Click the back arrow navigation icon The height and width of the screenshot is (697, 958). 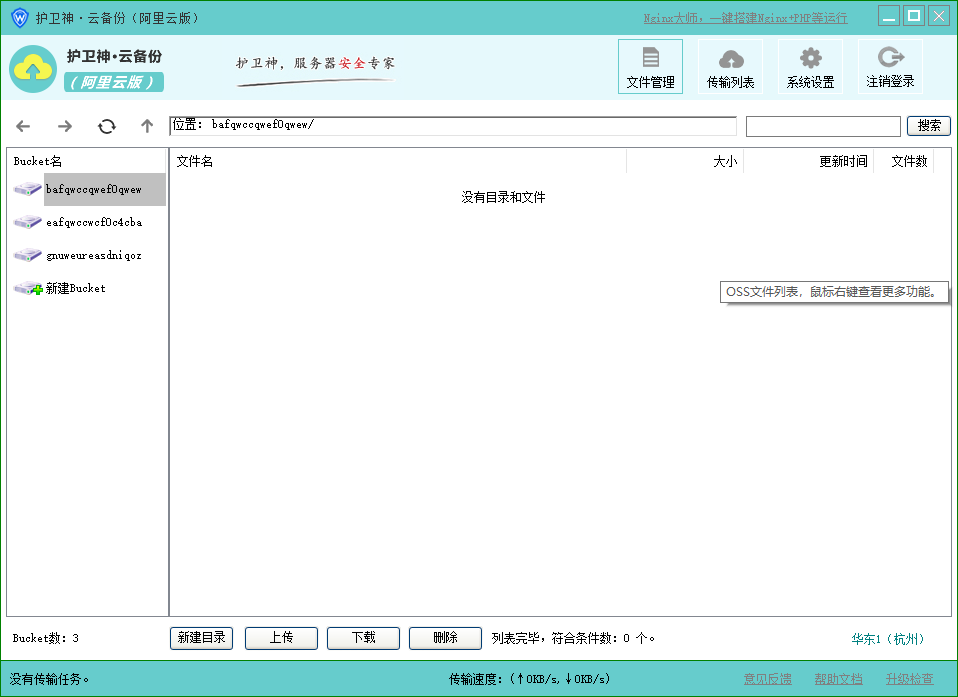(23, 126)
